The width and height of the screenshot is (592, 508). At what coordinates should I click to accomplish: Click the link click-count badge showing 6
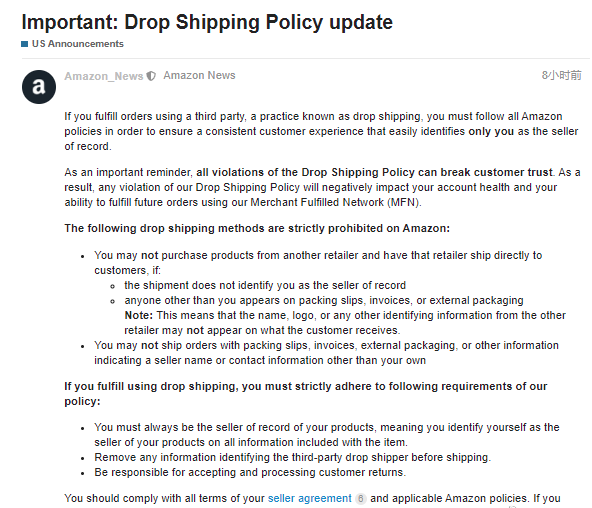(361, 499)
